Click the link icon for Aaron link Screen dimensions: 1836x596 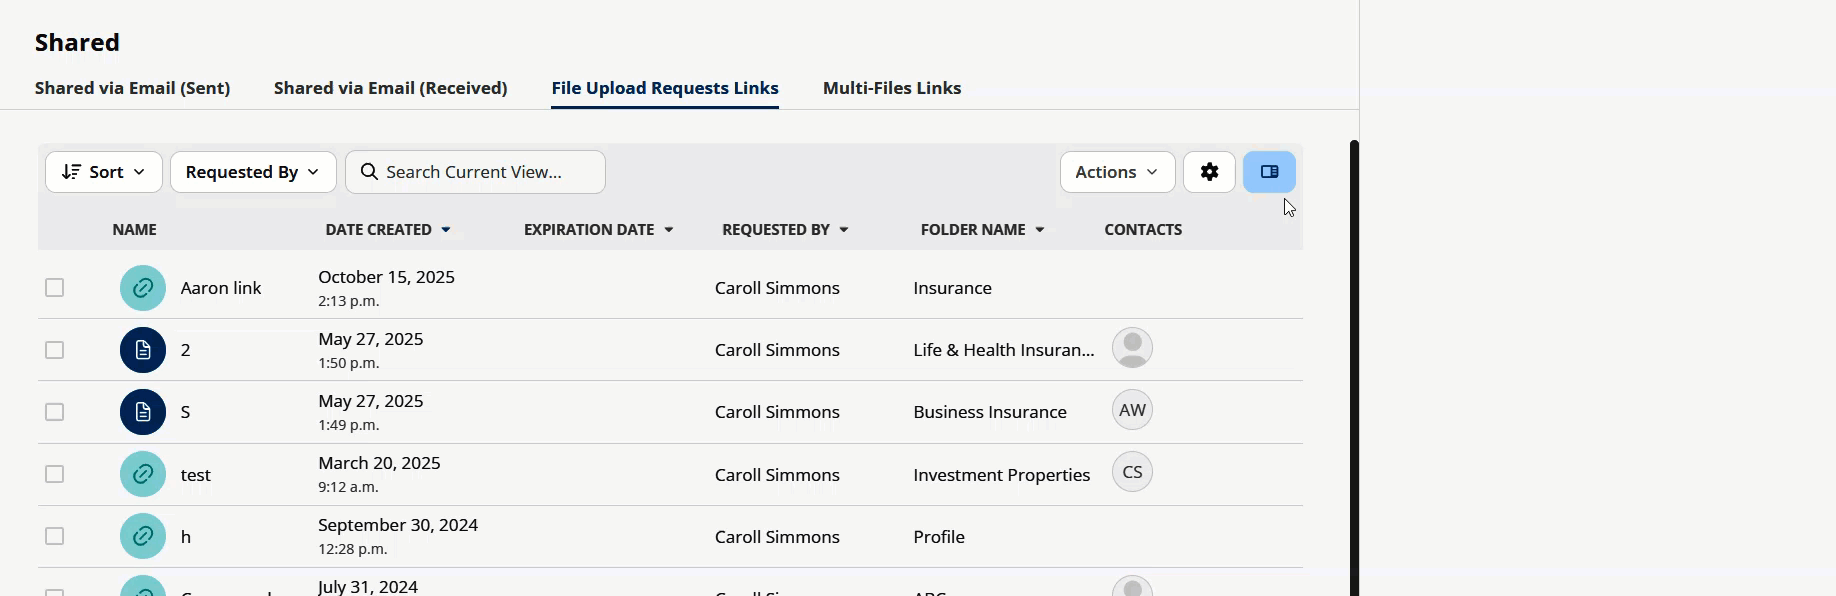point(143,288)
